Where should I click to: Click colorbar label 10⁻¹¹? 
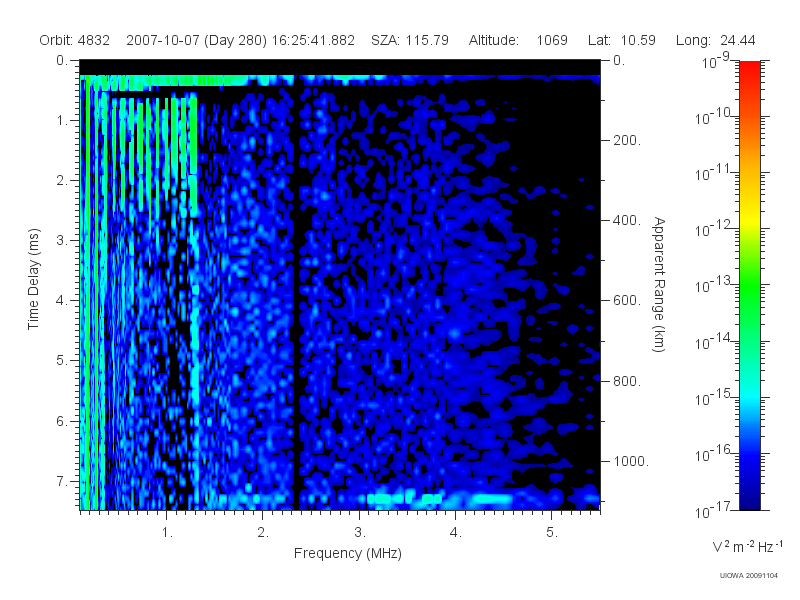[x=714, y=173]
